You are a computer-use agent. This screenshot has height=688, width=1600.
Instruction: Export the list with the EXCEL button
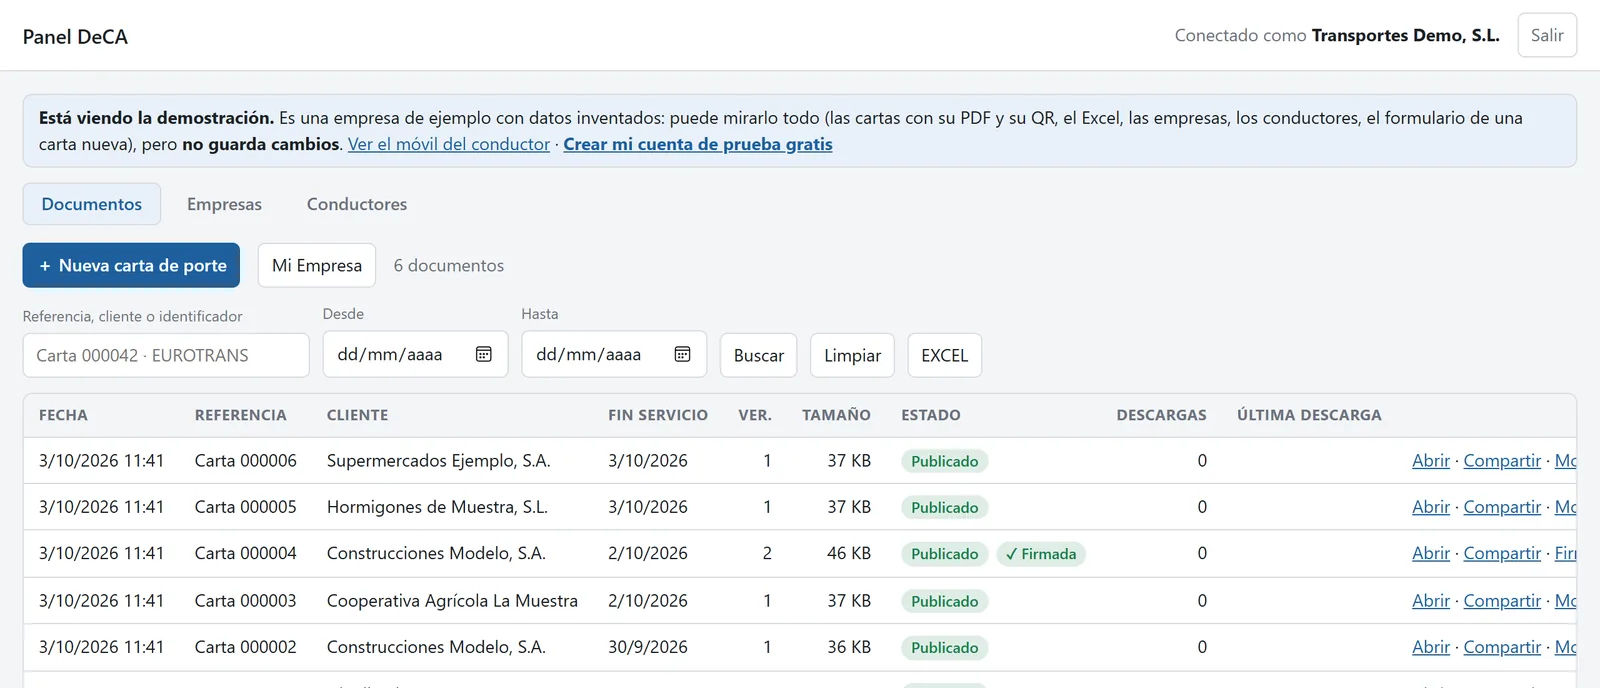coord(945,355)
